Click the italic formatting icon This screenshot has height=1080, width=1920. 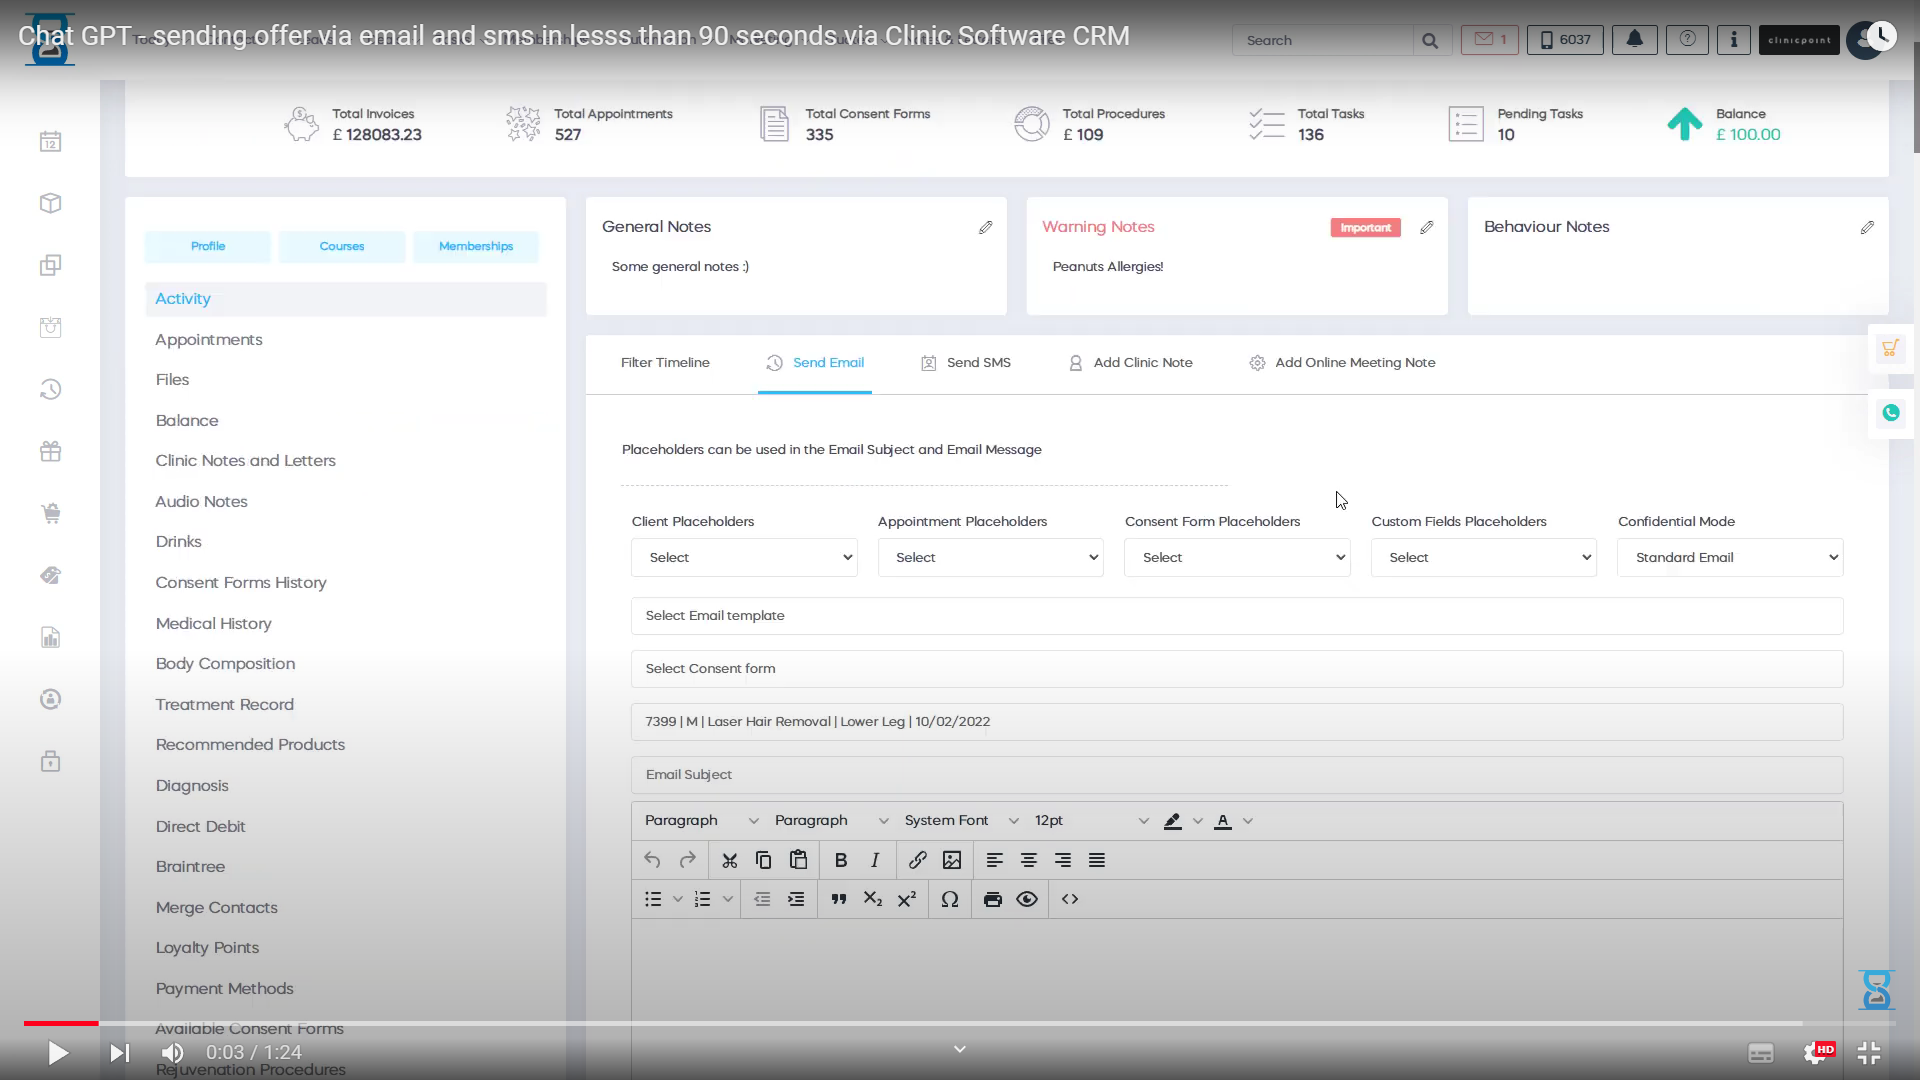coord(876,860)
